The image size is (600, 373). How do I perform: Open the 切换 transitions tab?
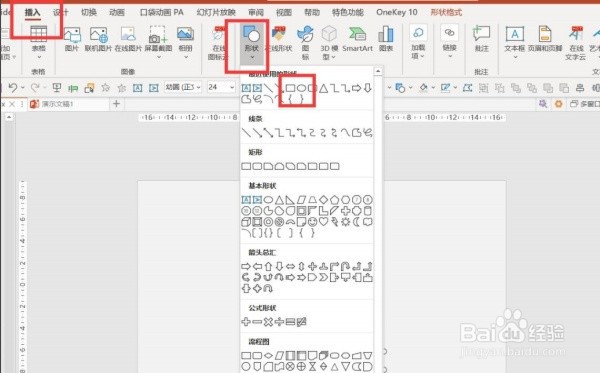point(89,12)
